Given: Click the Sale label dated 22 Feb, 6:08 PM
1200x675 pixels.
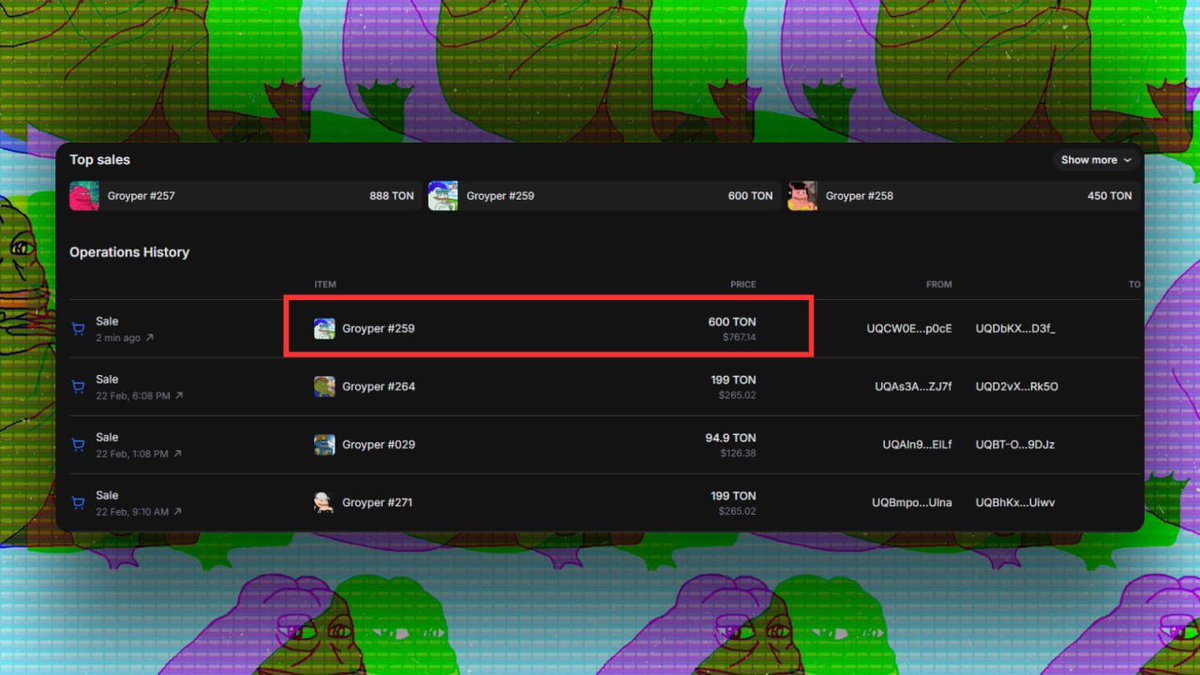Looking at the screenshot, I should (107, 379).
